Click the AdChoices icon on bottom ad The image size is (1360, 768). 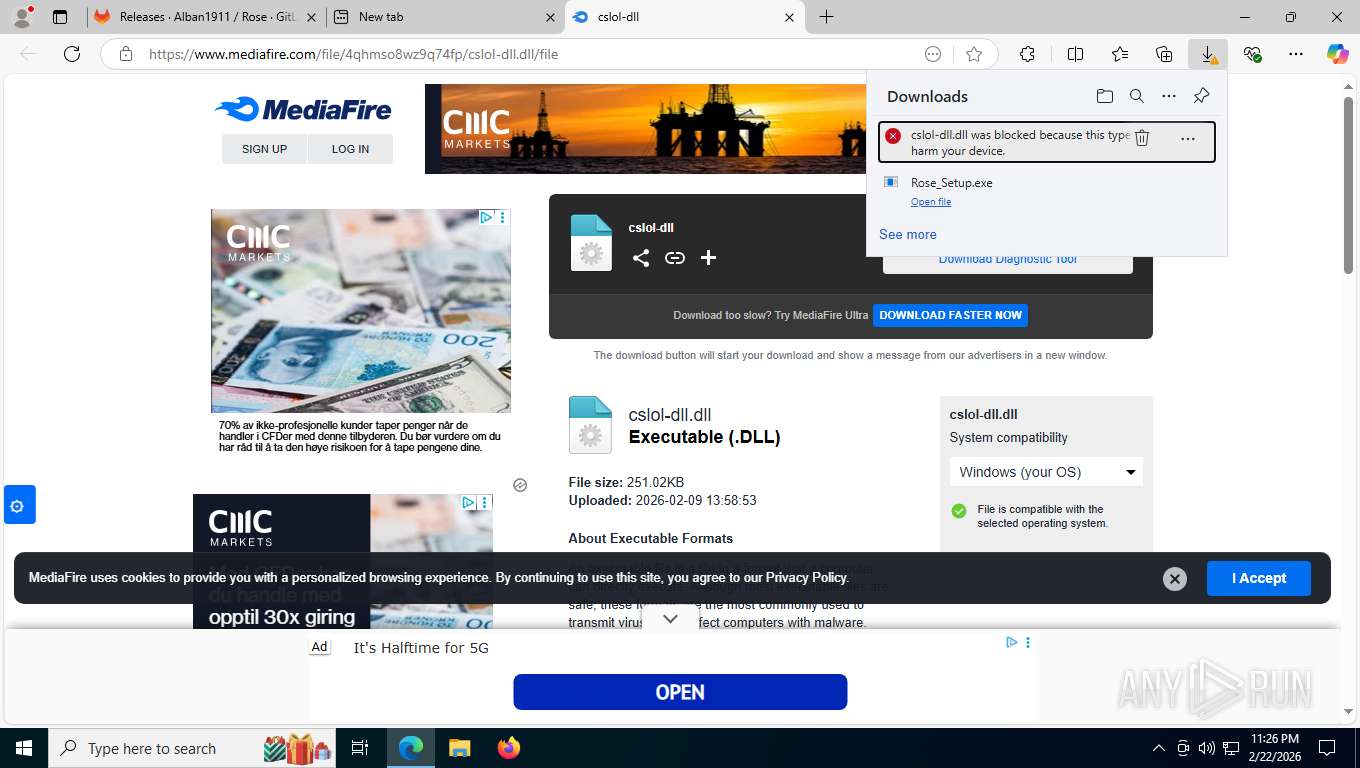(1012, 643)
